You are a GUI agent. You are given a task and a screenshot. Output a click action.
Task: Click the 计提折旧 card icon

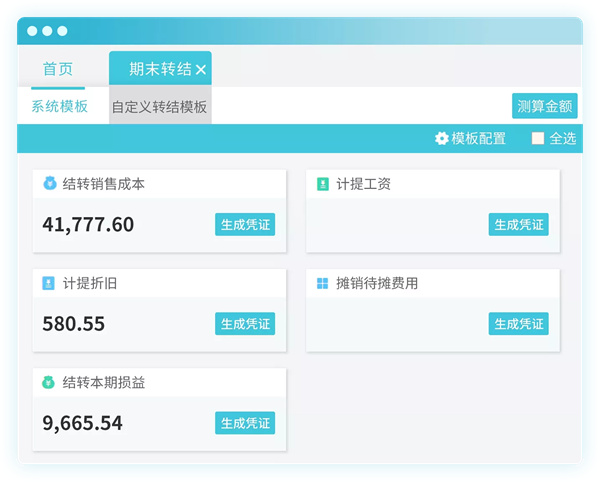(x=49, y=283)
